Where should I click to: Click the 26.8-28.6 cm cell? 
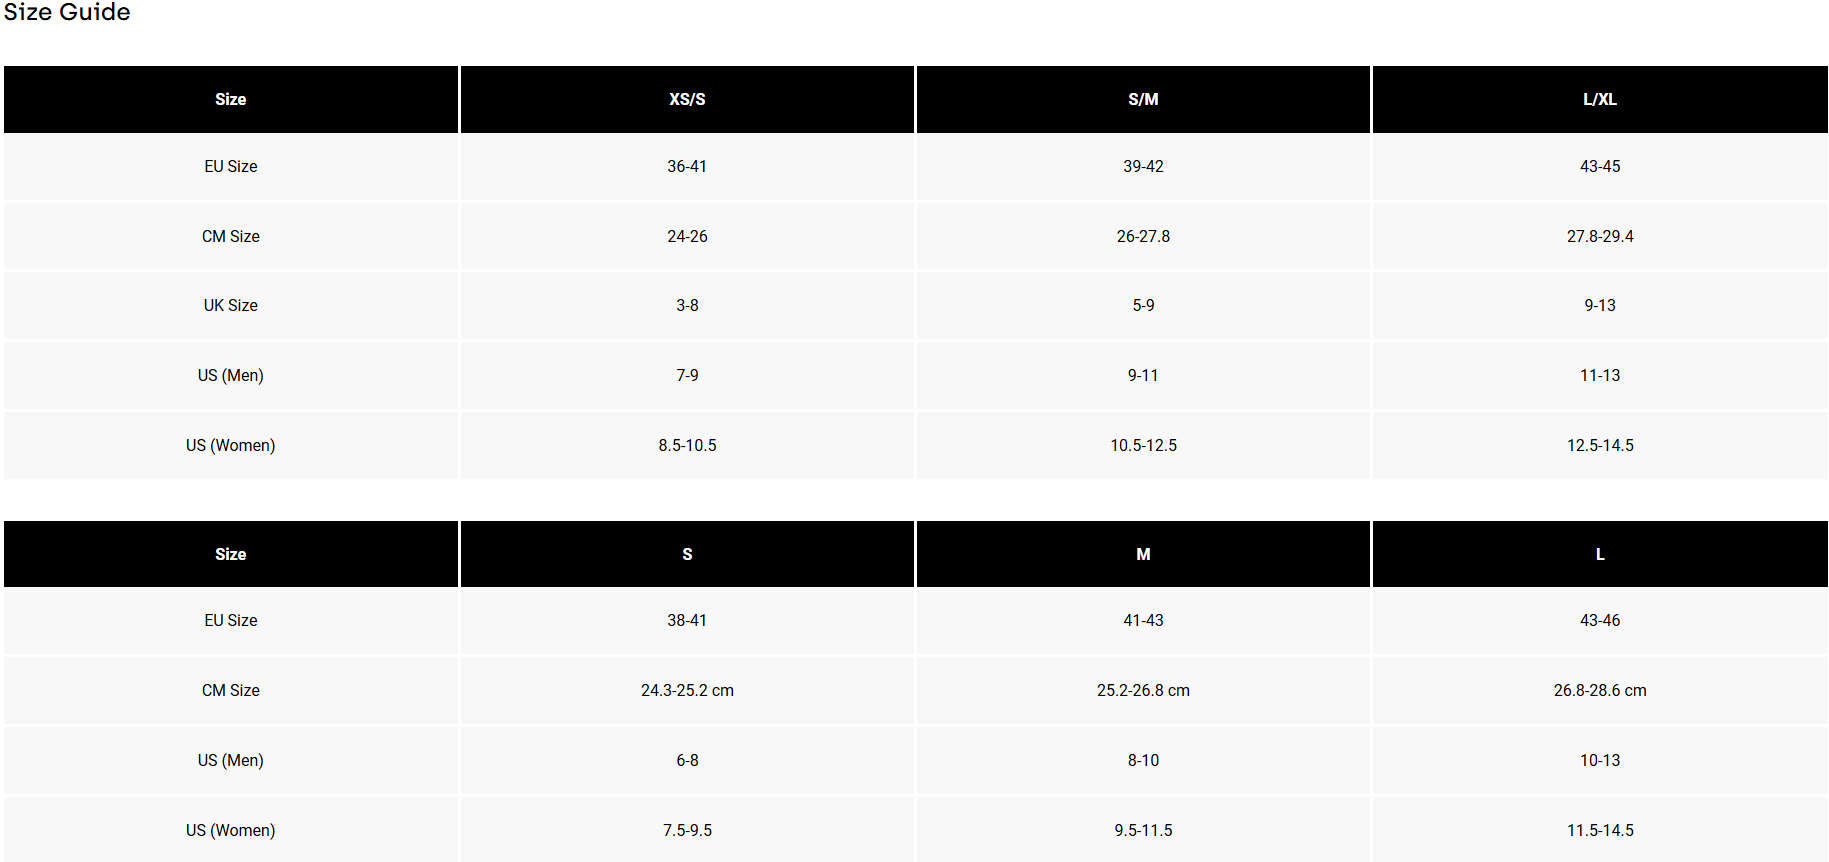click(1600, 690)
